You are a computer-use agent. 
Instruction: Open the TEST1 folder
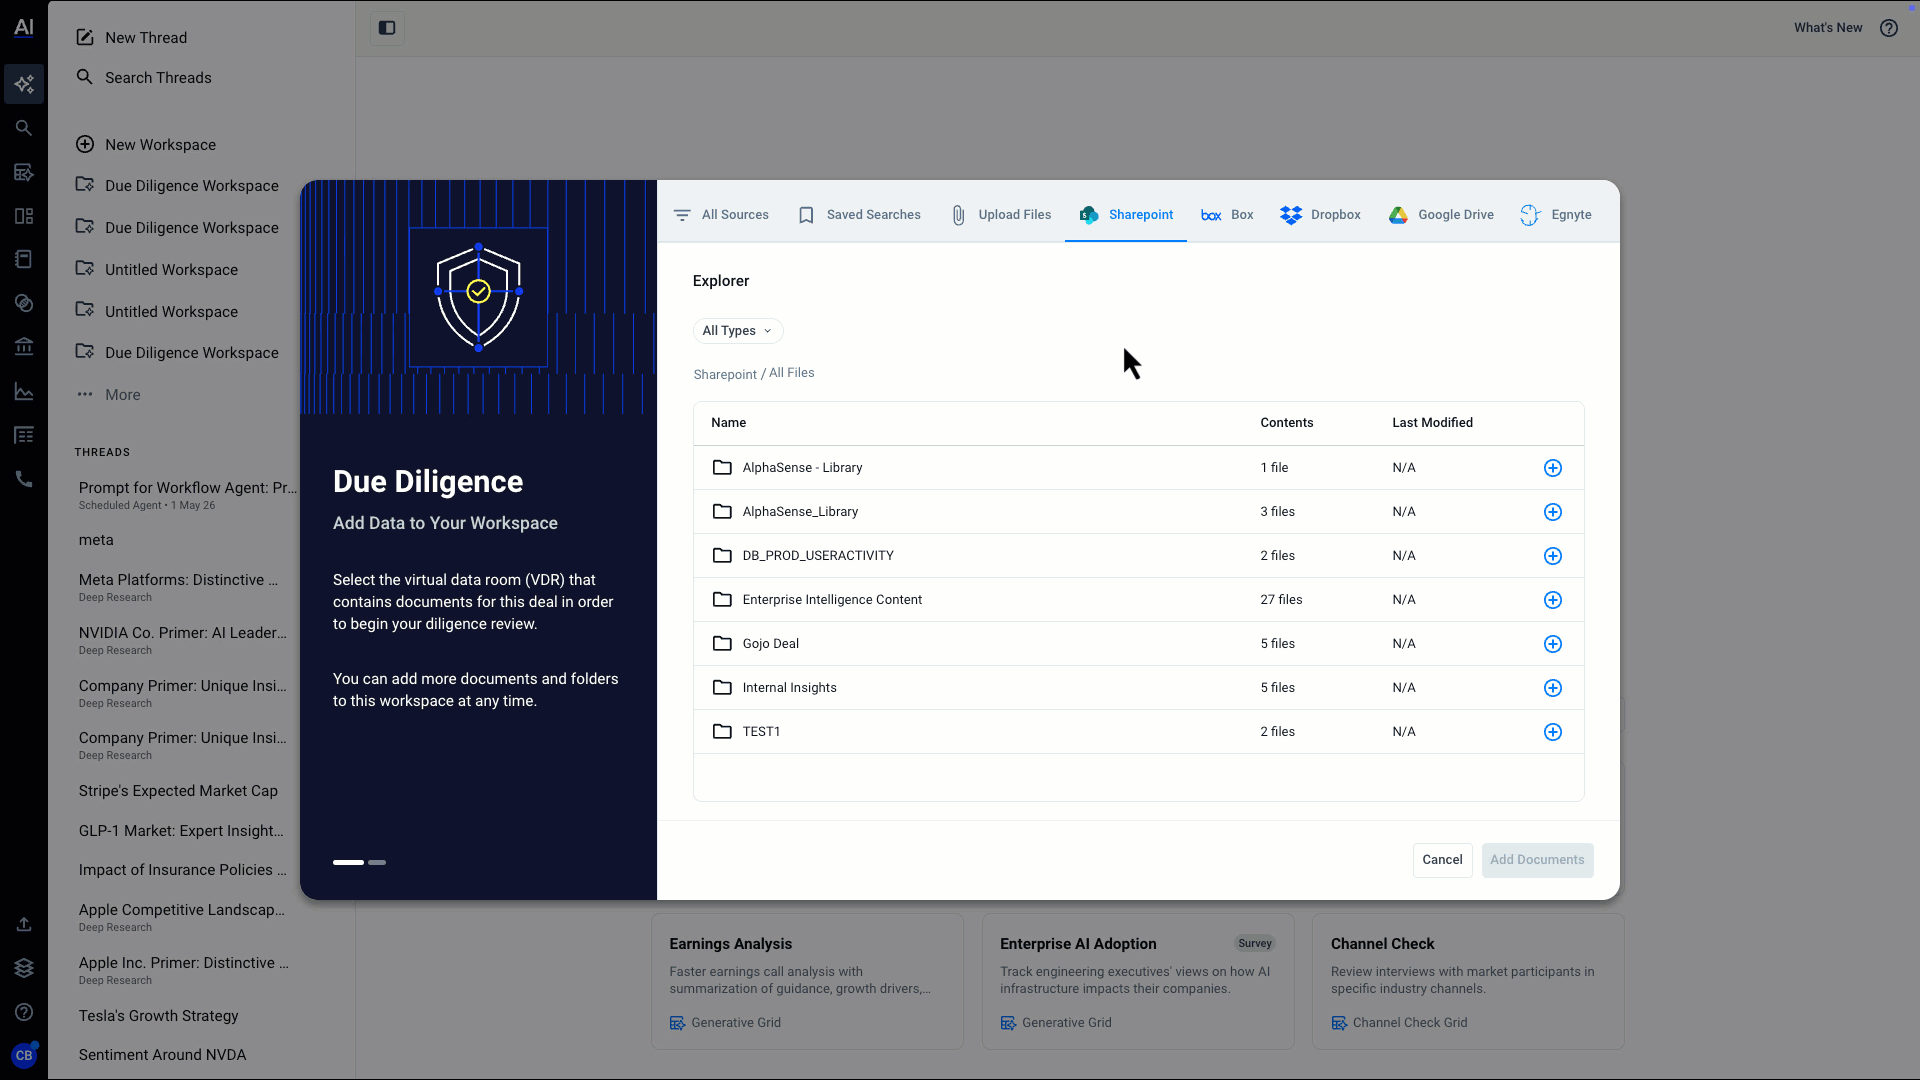(x=761, y=732)
